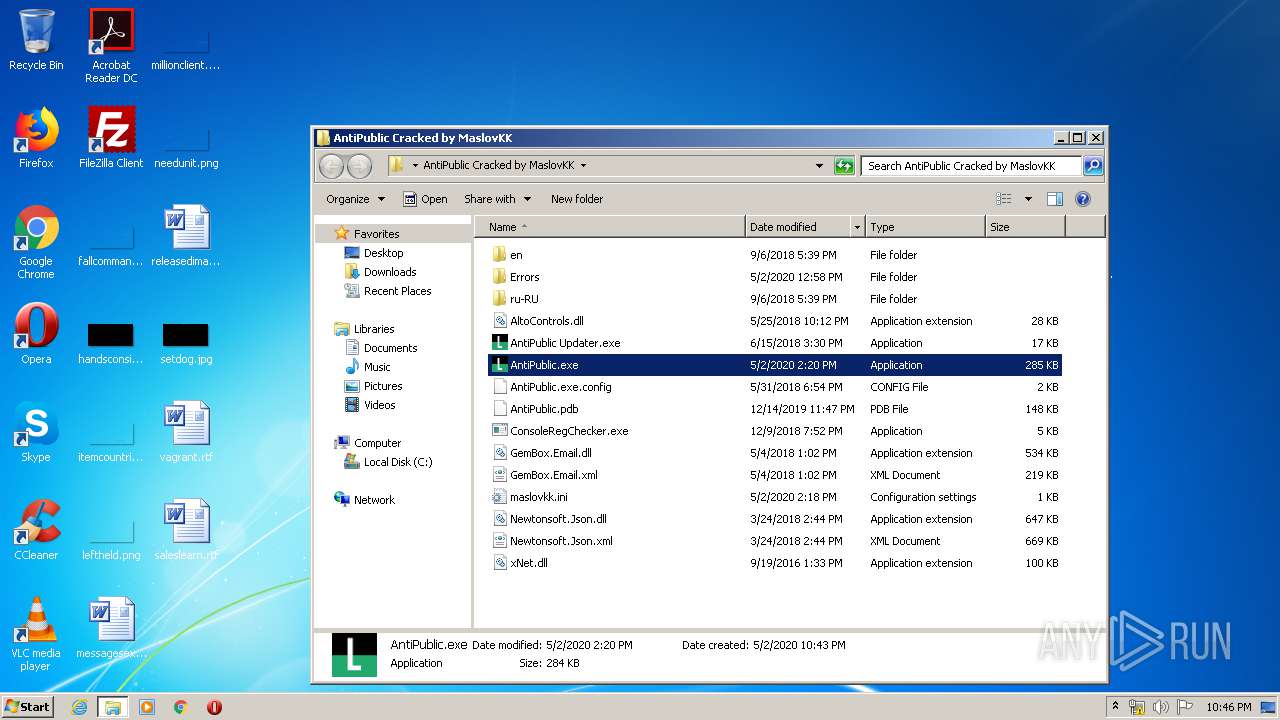Image resolution: width=1280 pixels, height=720 pixels.
Task: Change view using the views icon
Action: [1003, 199]
